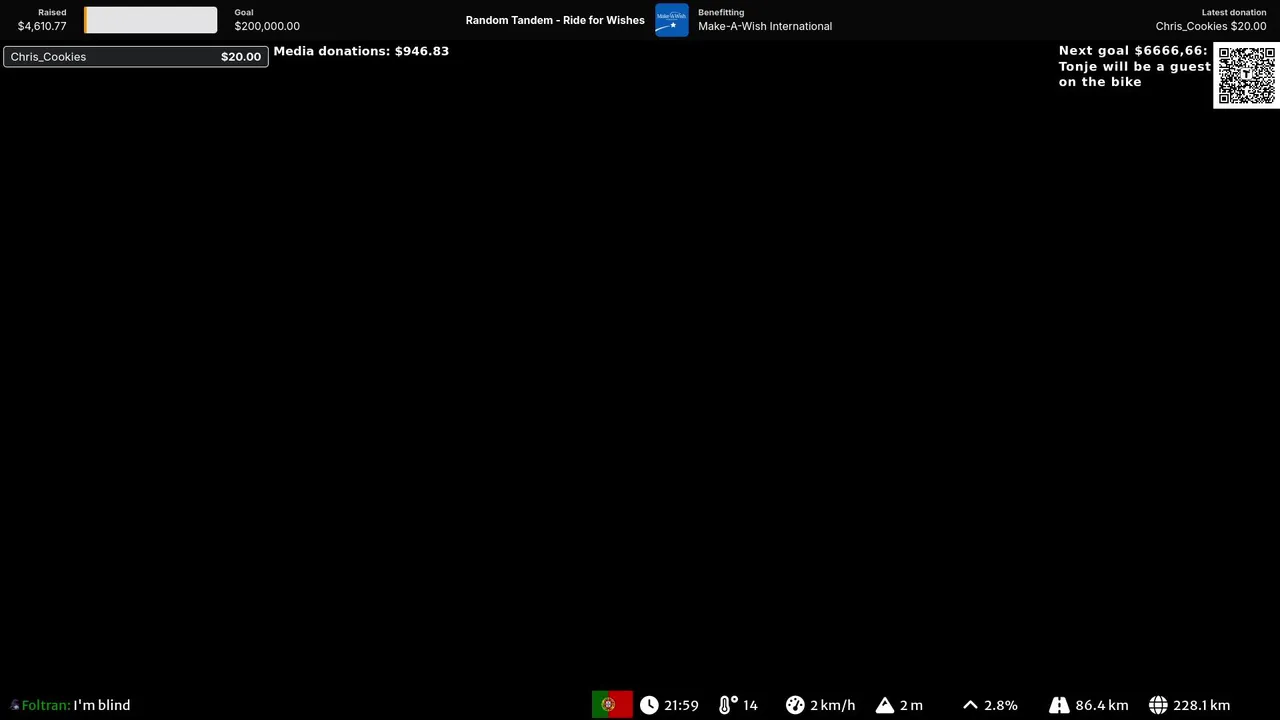
Task: Click the Make-A-Wish logo icon
Action: (672, 20)
